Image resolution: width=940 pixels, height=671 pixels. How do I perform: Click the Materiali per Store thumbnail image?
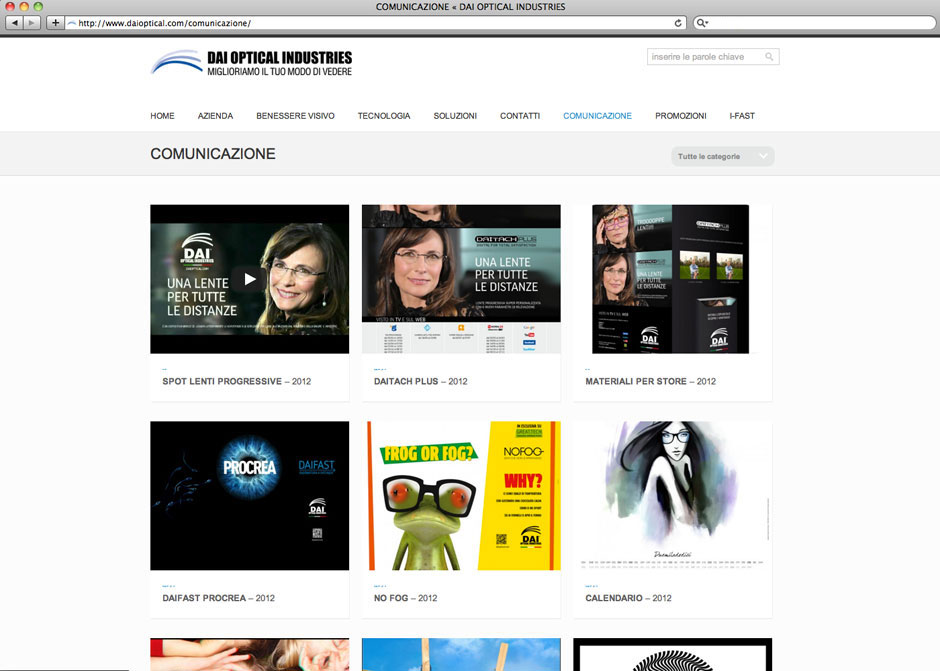(x=672, y=279)
